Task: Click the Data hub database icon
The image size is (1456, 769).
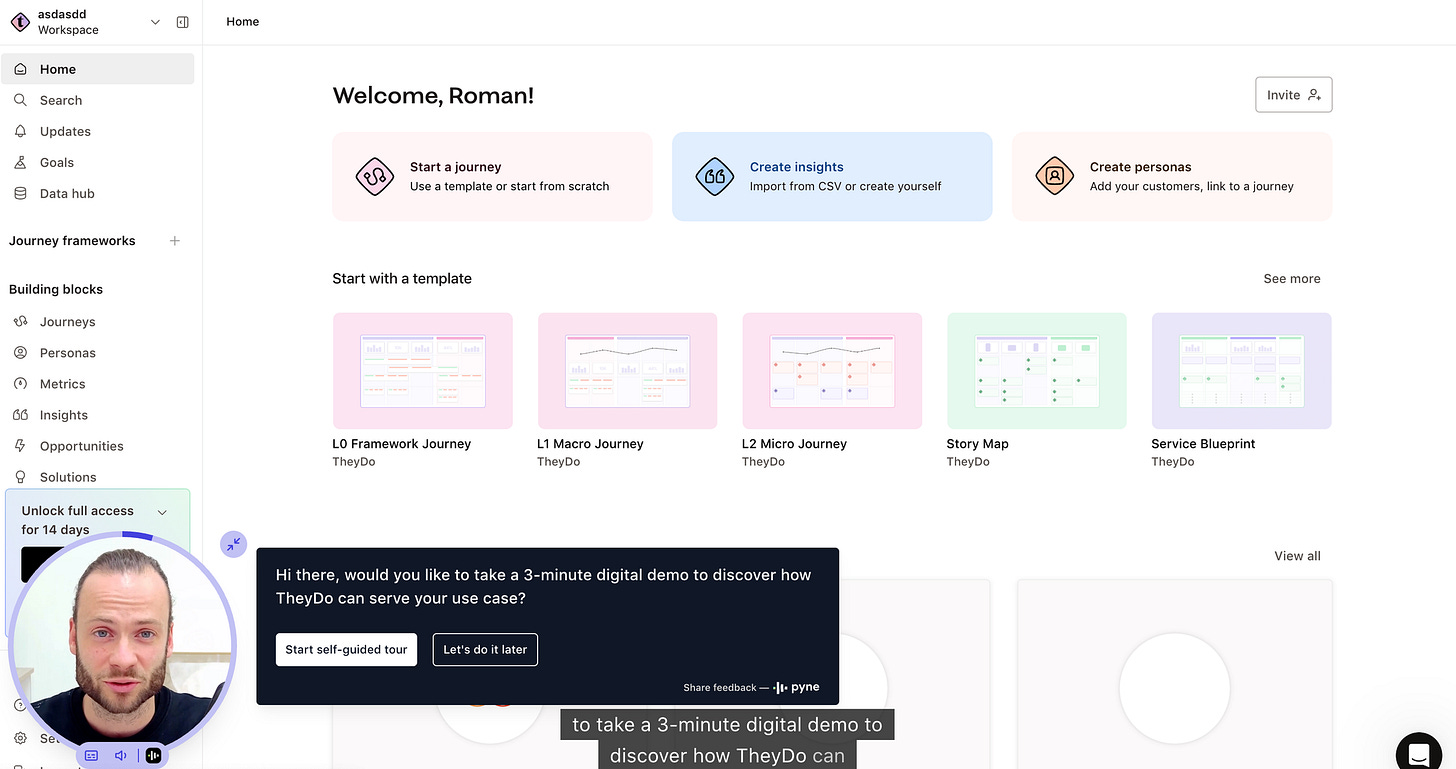Action: tap(20, 193)
